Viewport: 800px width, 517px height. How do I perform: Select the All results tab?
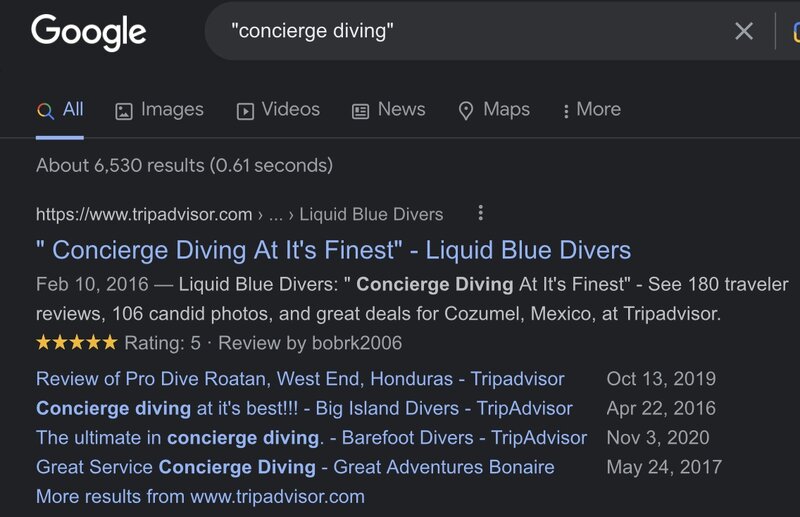click(x=60, y=110)
